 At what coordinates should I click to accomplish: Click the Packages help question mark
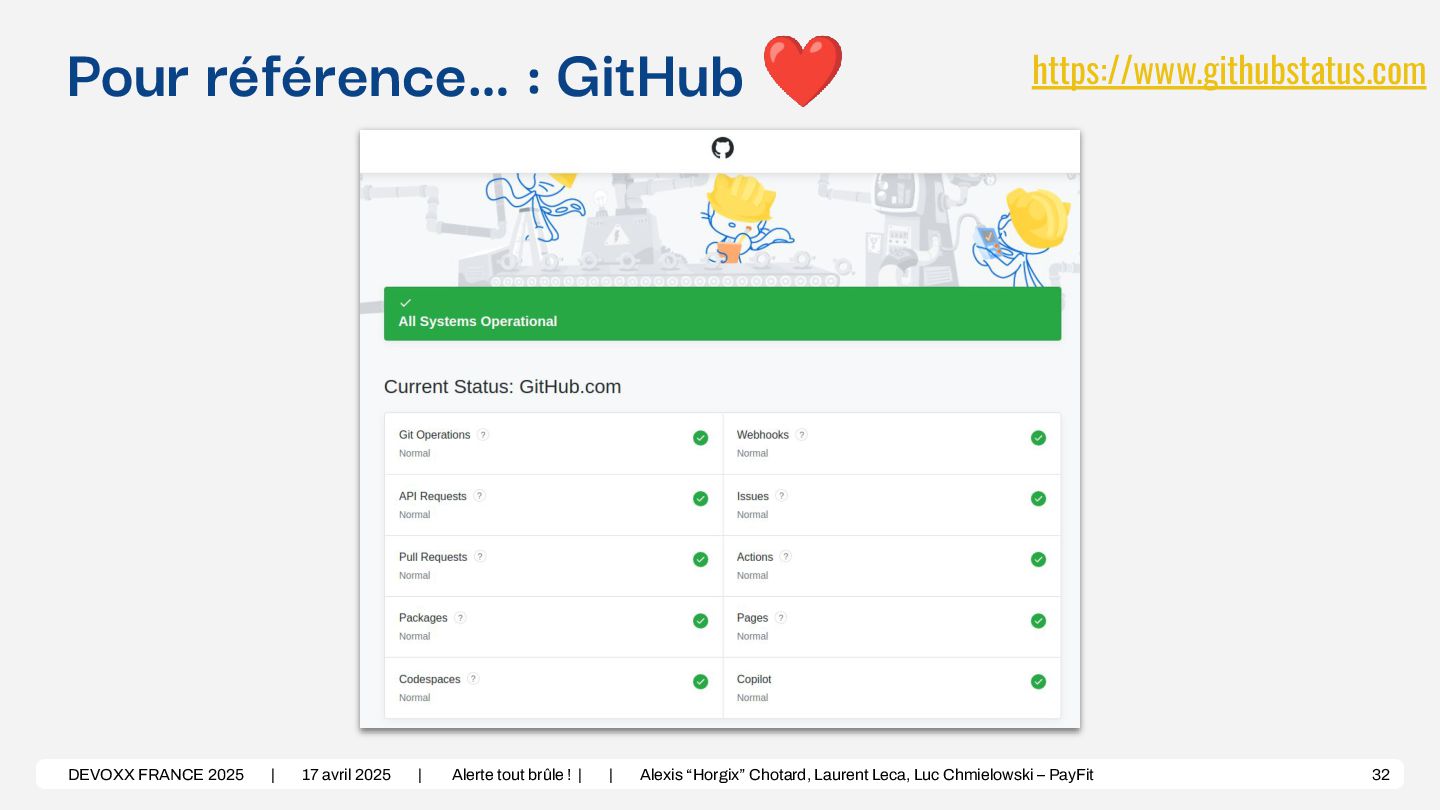click(460, 618)
